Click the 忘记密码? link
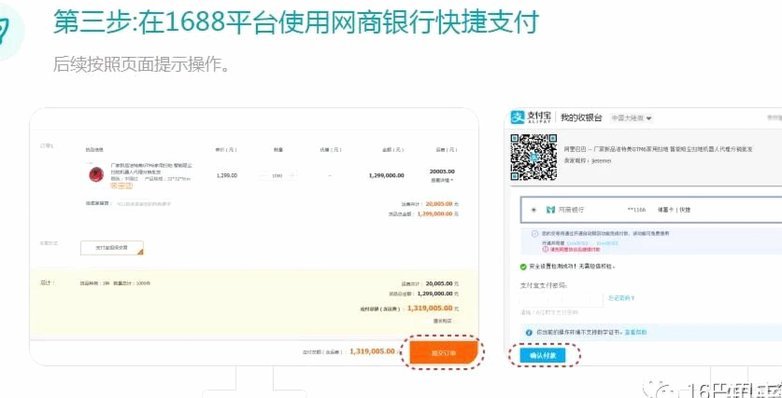 tap(621, 298)
